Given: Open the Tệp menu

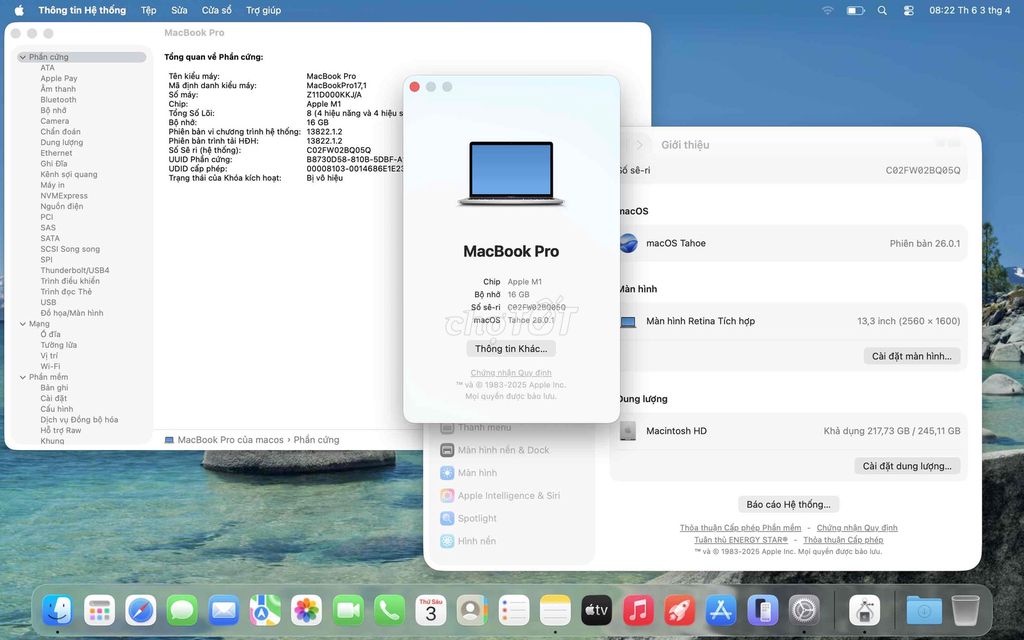Looking at the screenshot, I should (x=148, y=10).
